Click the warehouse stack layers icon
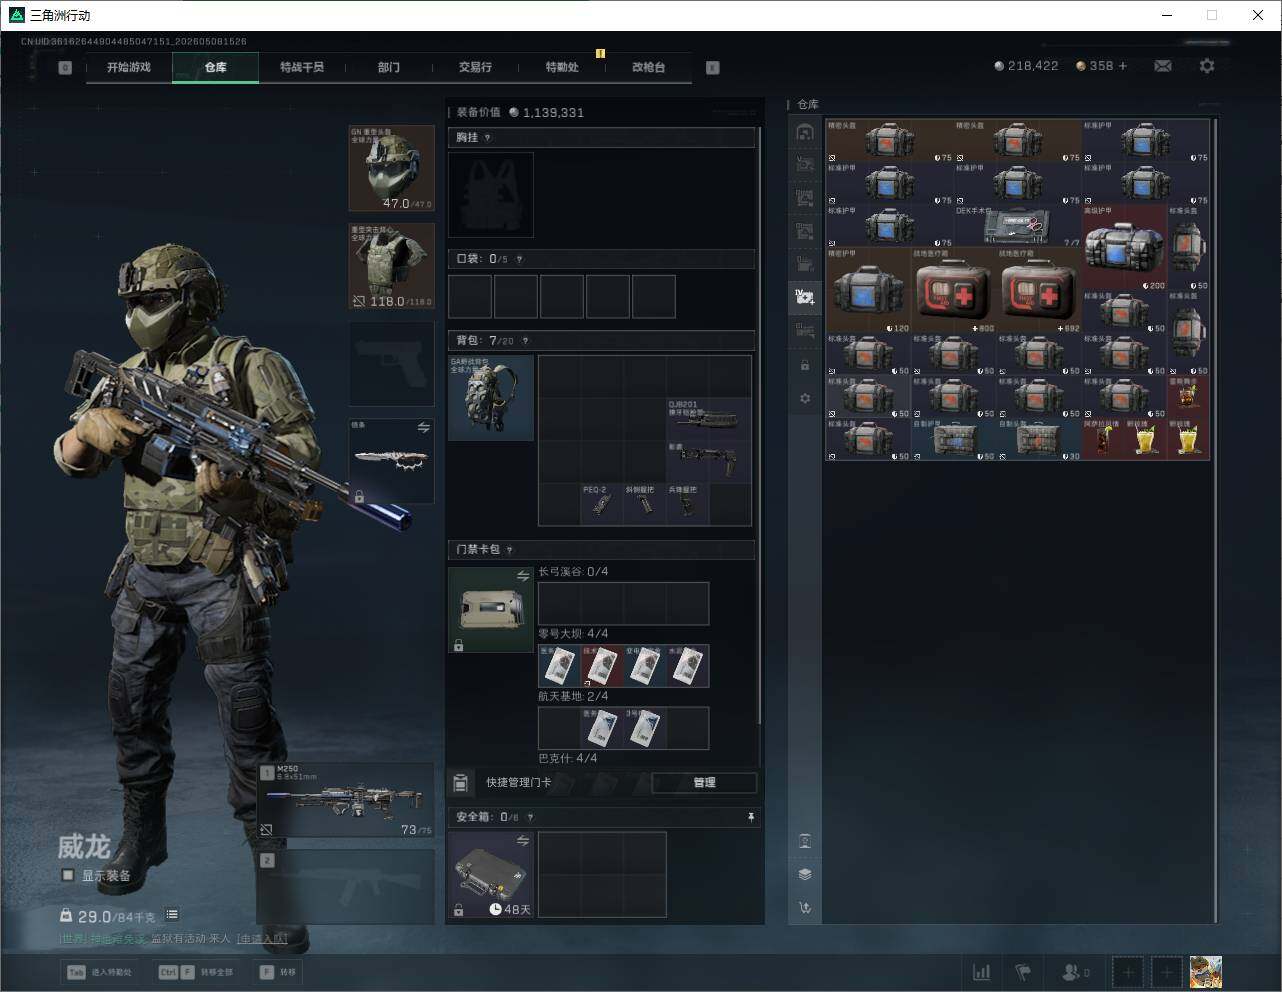Screen dimensions: 1282x992 pos(805,874)
